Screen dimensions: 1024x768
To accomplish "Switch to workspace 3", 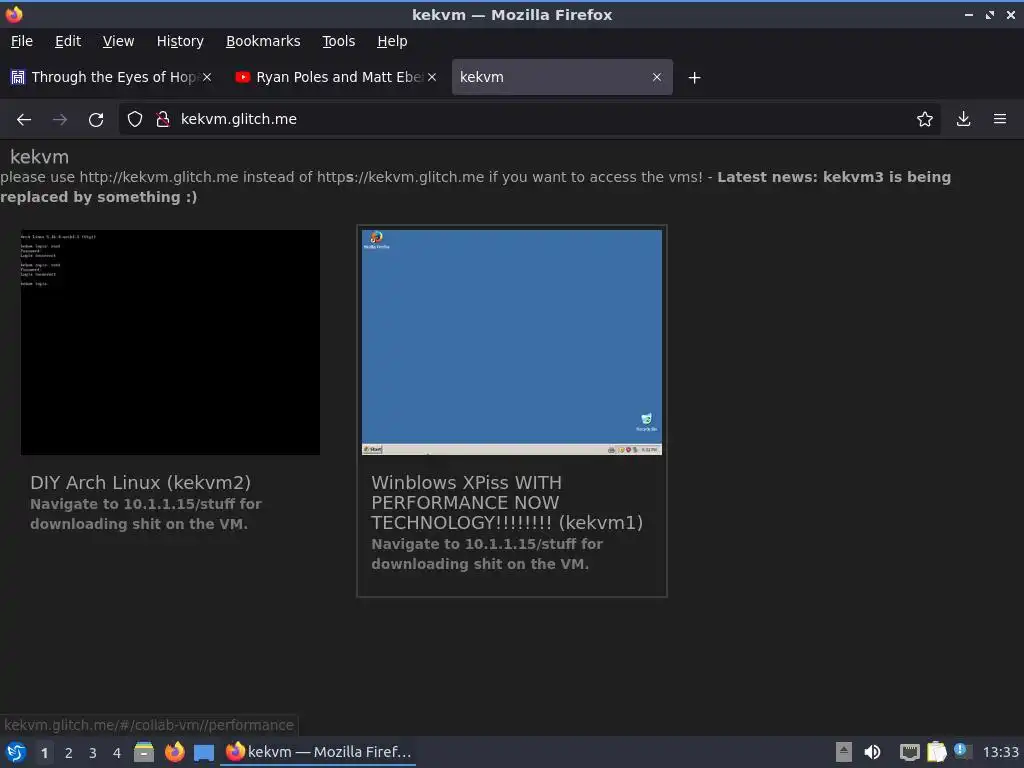I will tap(93, 753).
